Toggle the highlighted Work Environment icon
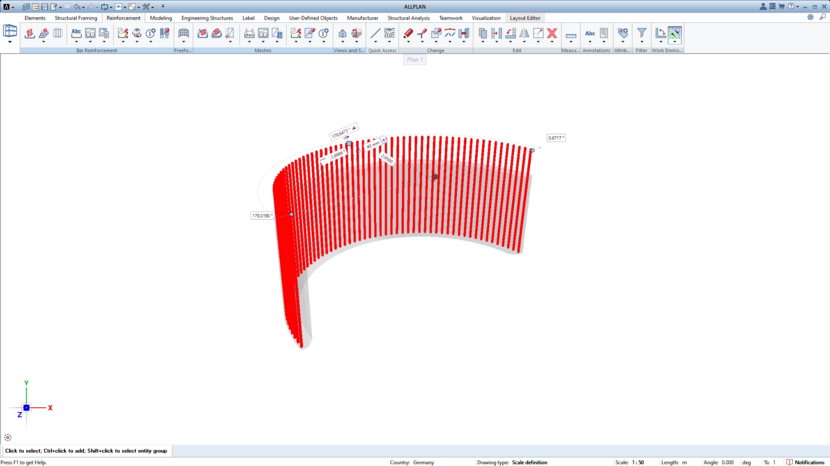 (675, 33)
